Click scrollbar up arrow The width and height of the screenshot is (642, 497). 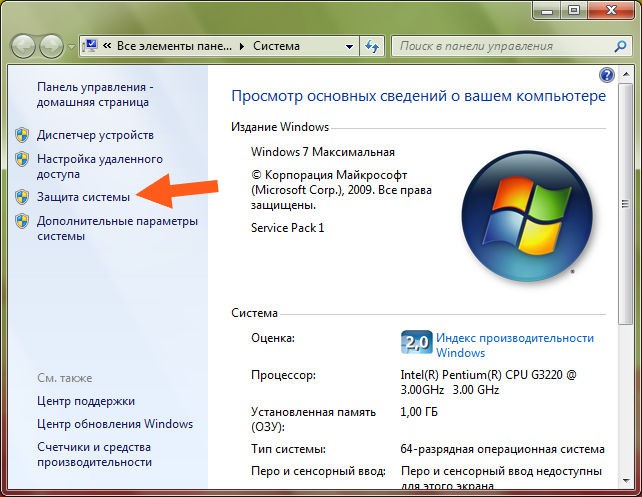pyautogui.click(x=626, y=75)
